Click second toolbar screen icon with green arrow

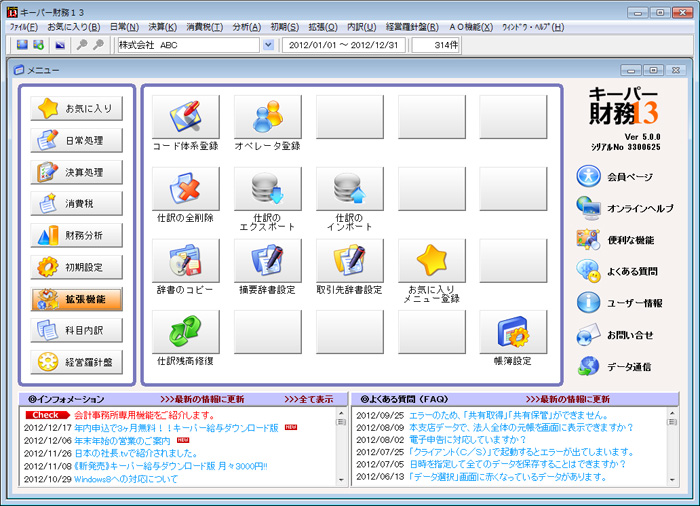click(x=39, y=45)
